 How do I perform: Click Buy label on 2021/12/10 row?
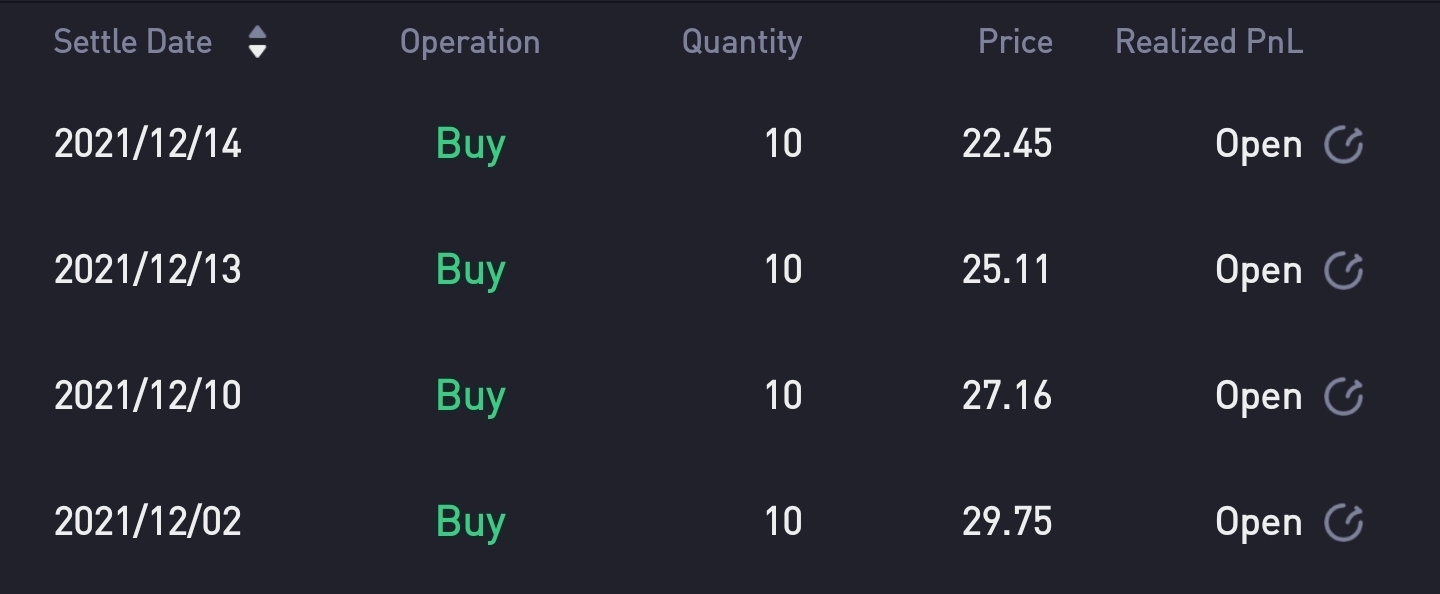pyautogui.click(x=471, y=397)
